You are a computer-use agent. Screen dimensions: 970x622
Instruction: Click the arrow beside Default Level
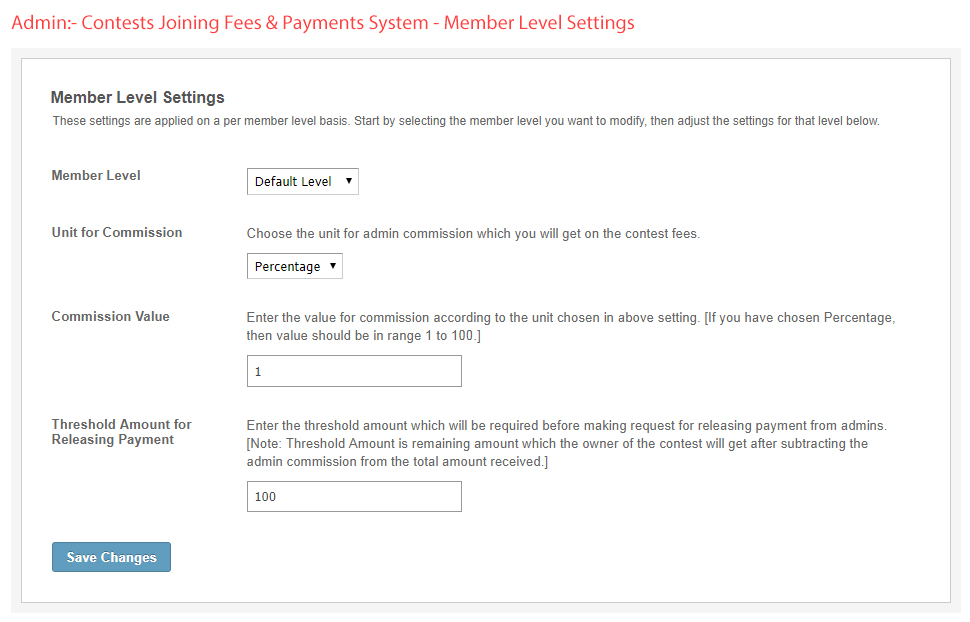tap(348, 181)
